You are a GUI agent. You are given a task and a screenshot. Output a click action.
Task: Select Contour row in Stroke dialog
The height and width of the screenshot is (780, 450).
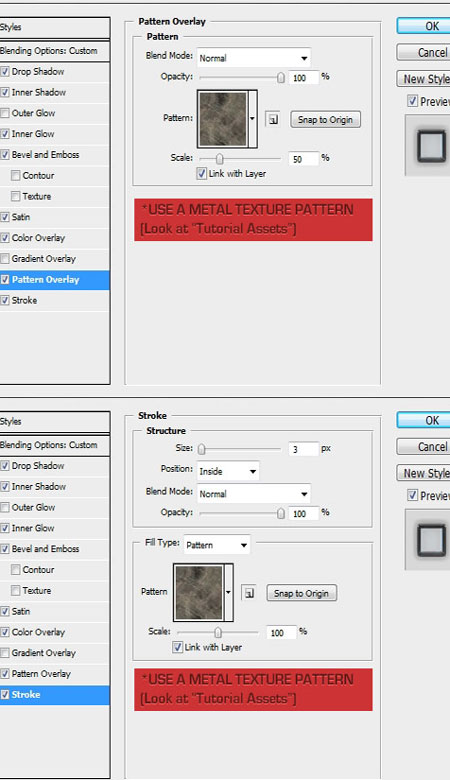54,570
